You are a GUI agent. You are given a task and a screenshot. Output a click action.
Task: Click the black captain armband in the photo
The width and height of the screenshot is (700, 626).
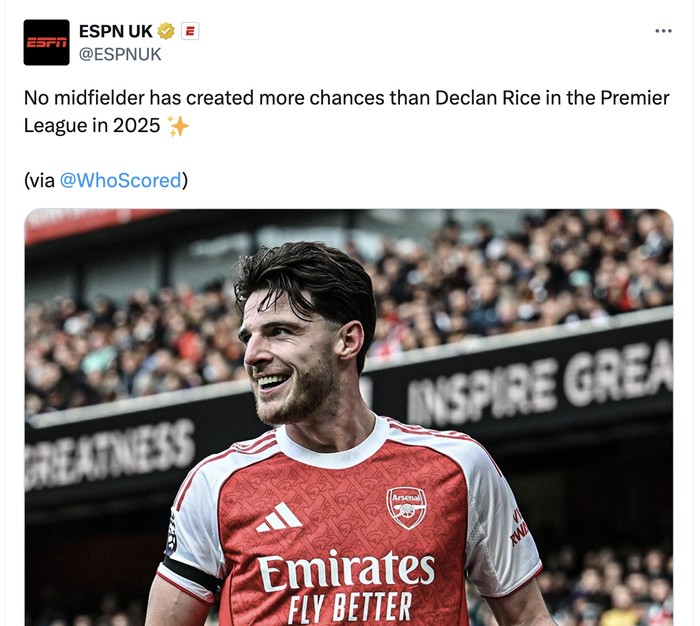pyautogui.click(x=192, y=574)
